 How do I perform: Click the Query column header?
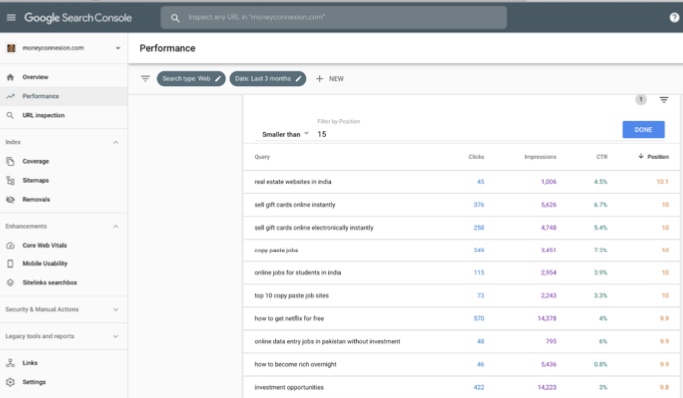point(262,157)
